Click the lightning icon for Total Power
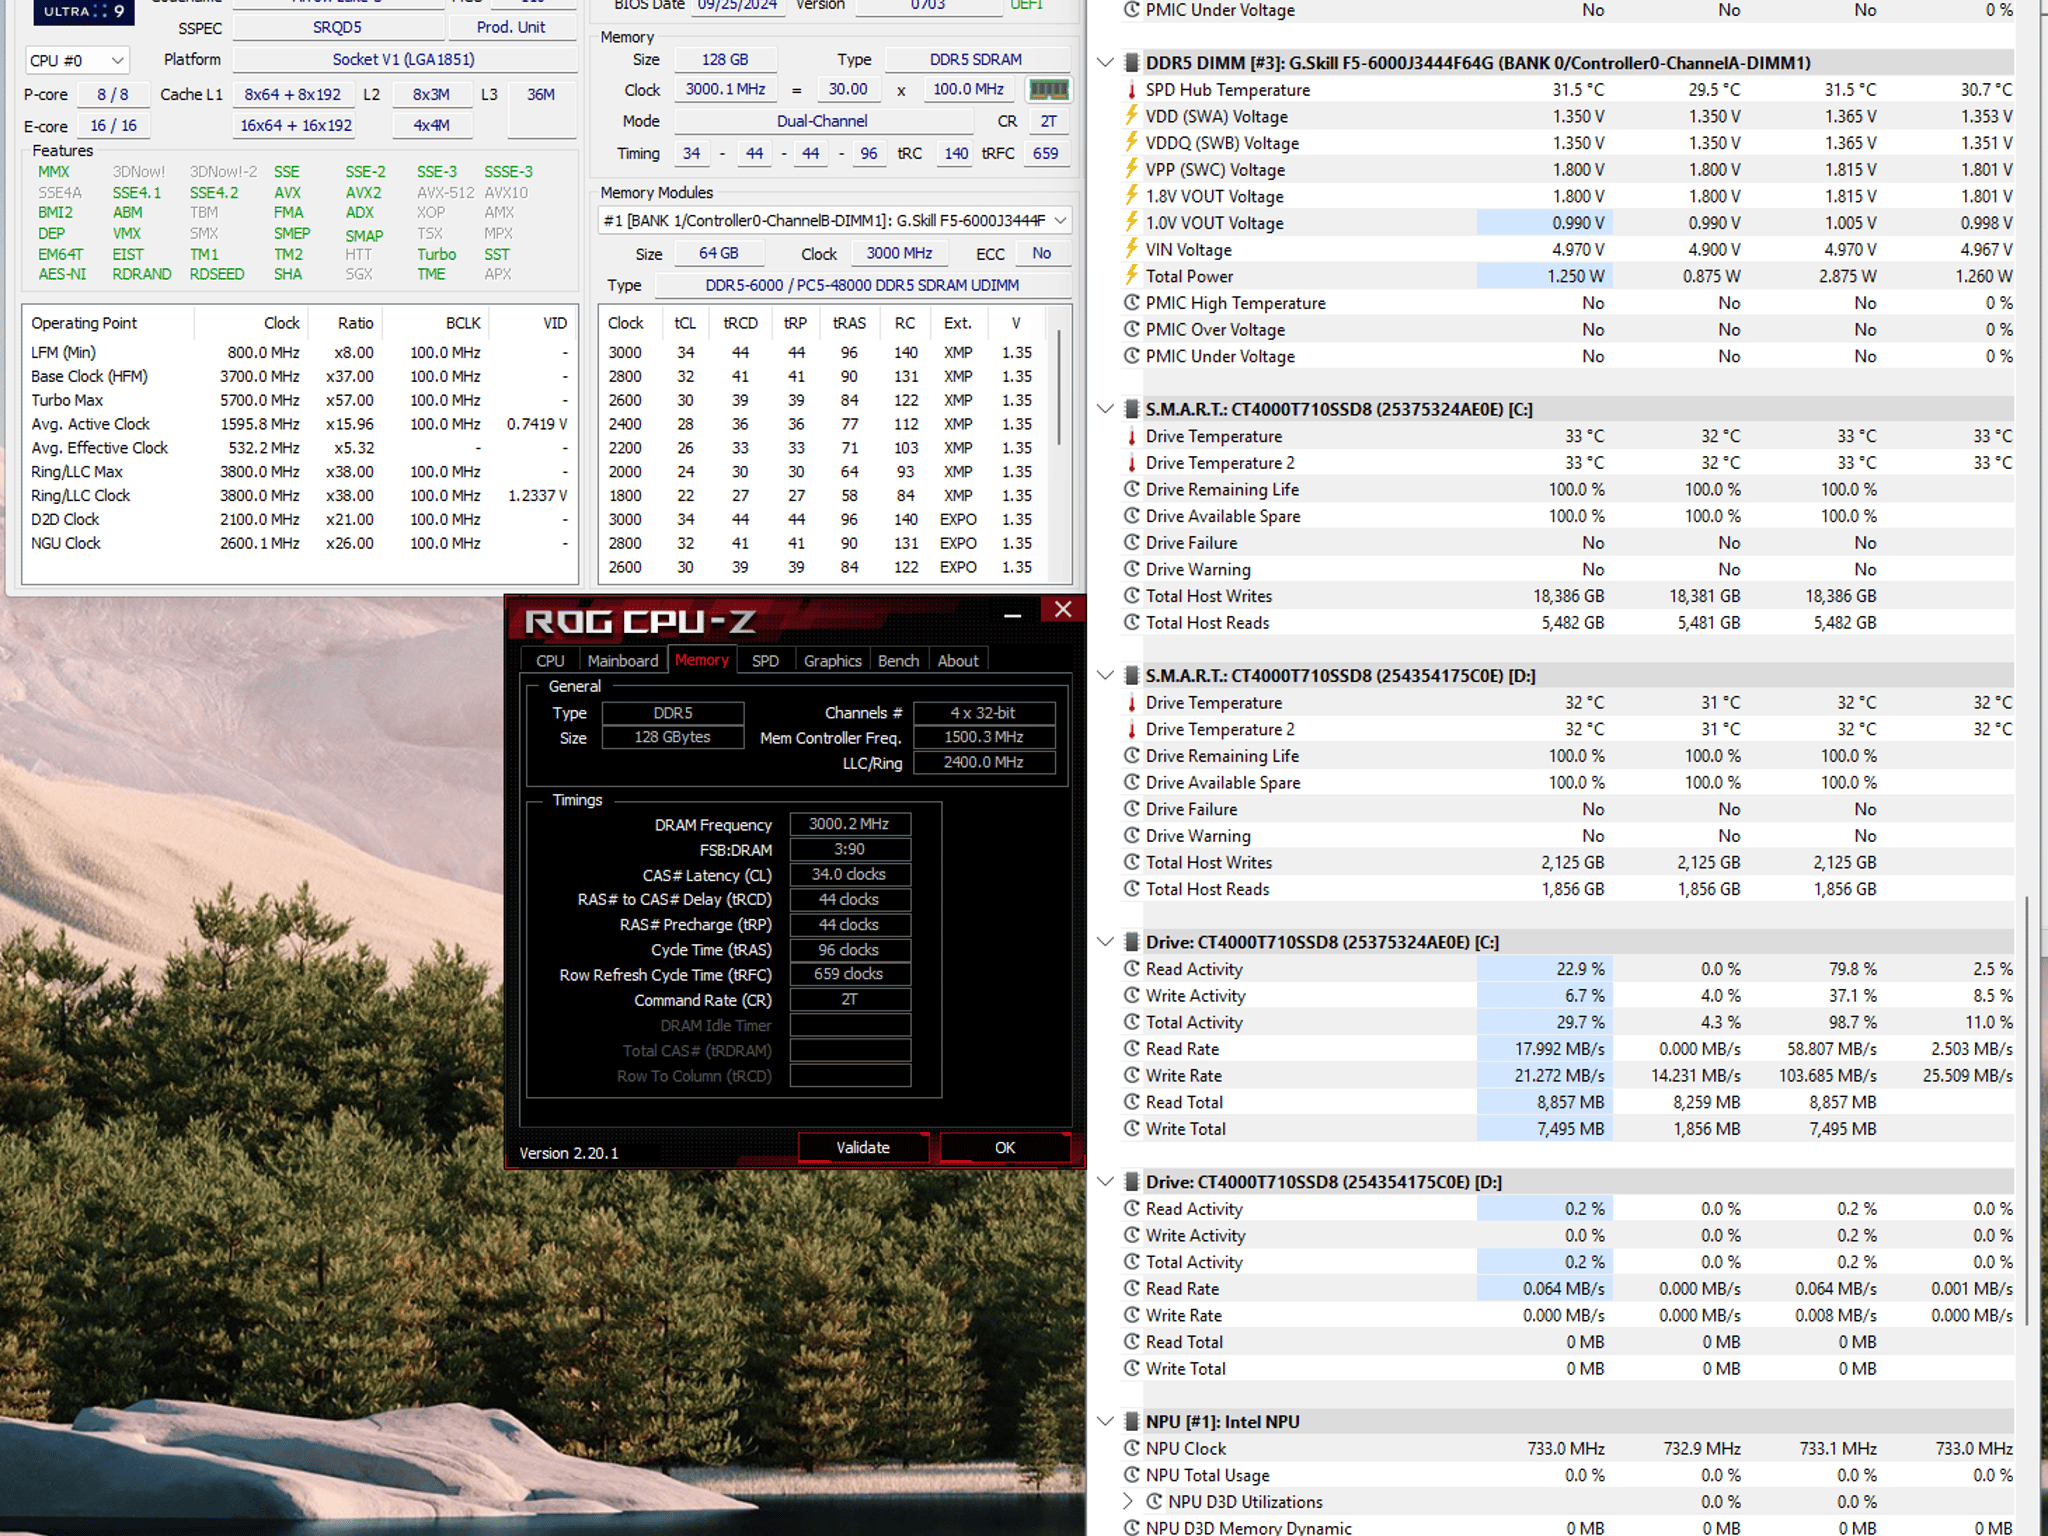 pos(1131,276)
